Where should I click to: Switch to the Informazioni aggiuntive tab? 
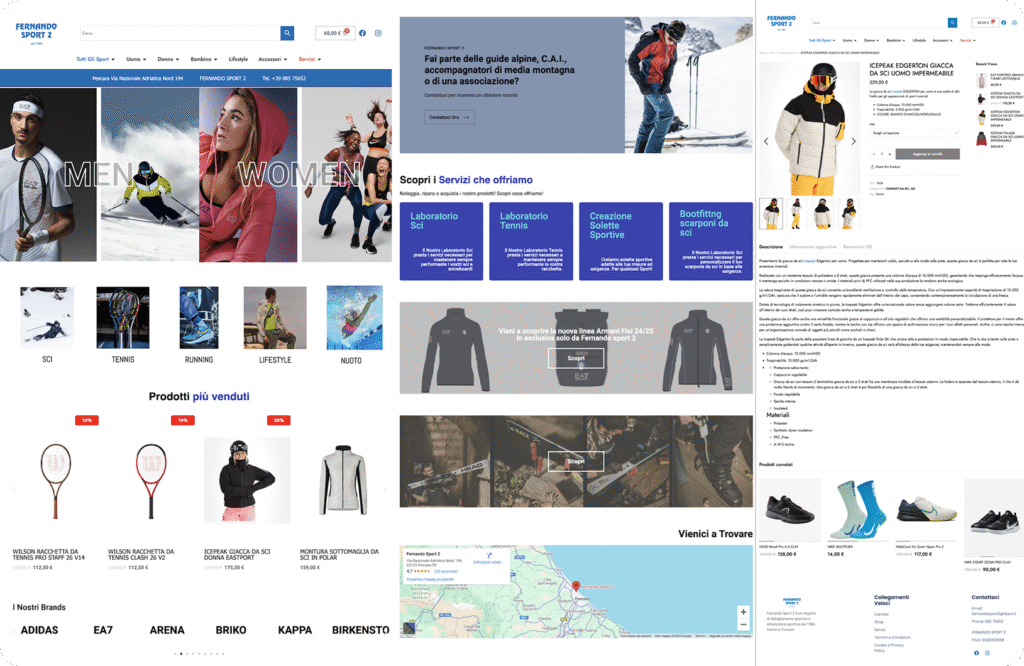(812, 247)
